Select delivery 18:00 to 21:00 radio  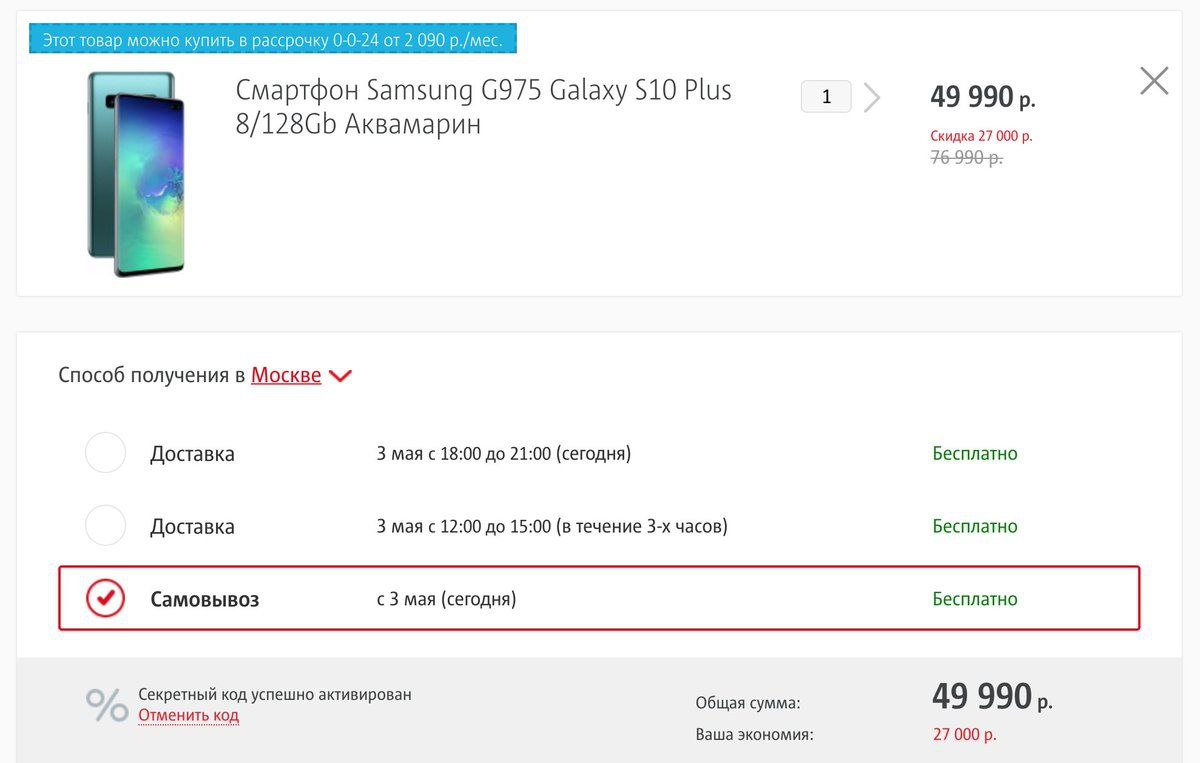point(105,453)
